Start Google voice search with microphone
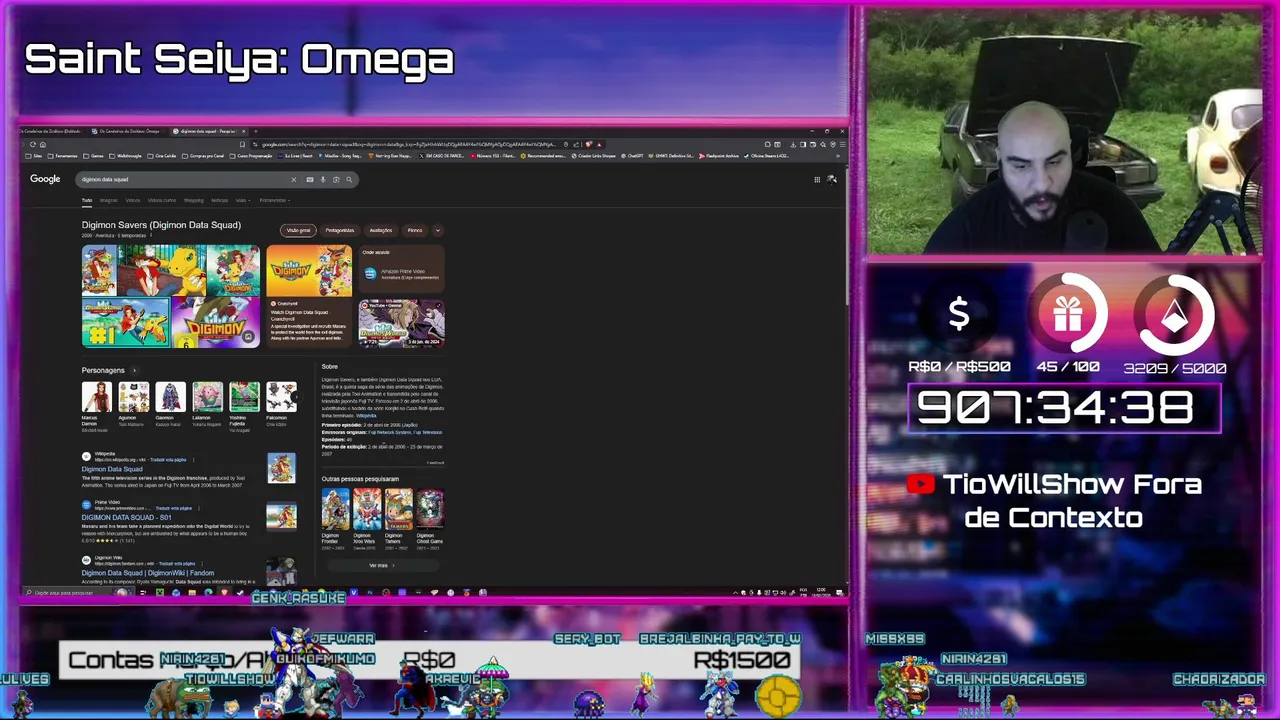The width and height of the screenshot is (1280, 720). tap(323, 180)
